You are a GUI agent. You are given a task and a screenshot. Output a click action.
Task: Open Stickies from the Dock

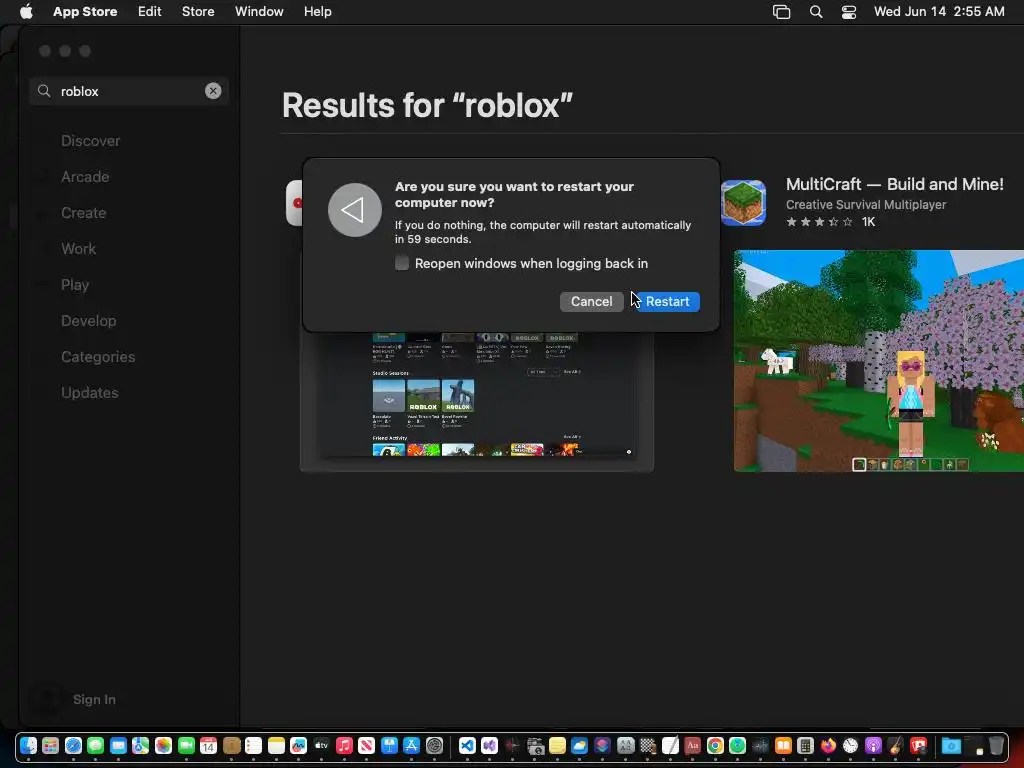pyautogui.click(x=557, y=745)
